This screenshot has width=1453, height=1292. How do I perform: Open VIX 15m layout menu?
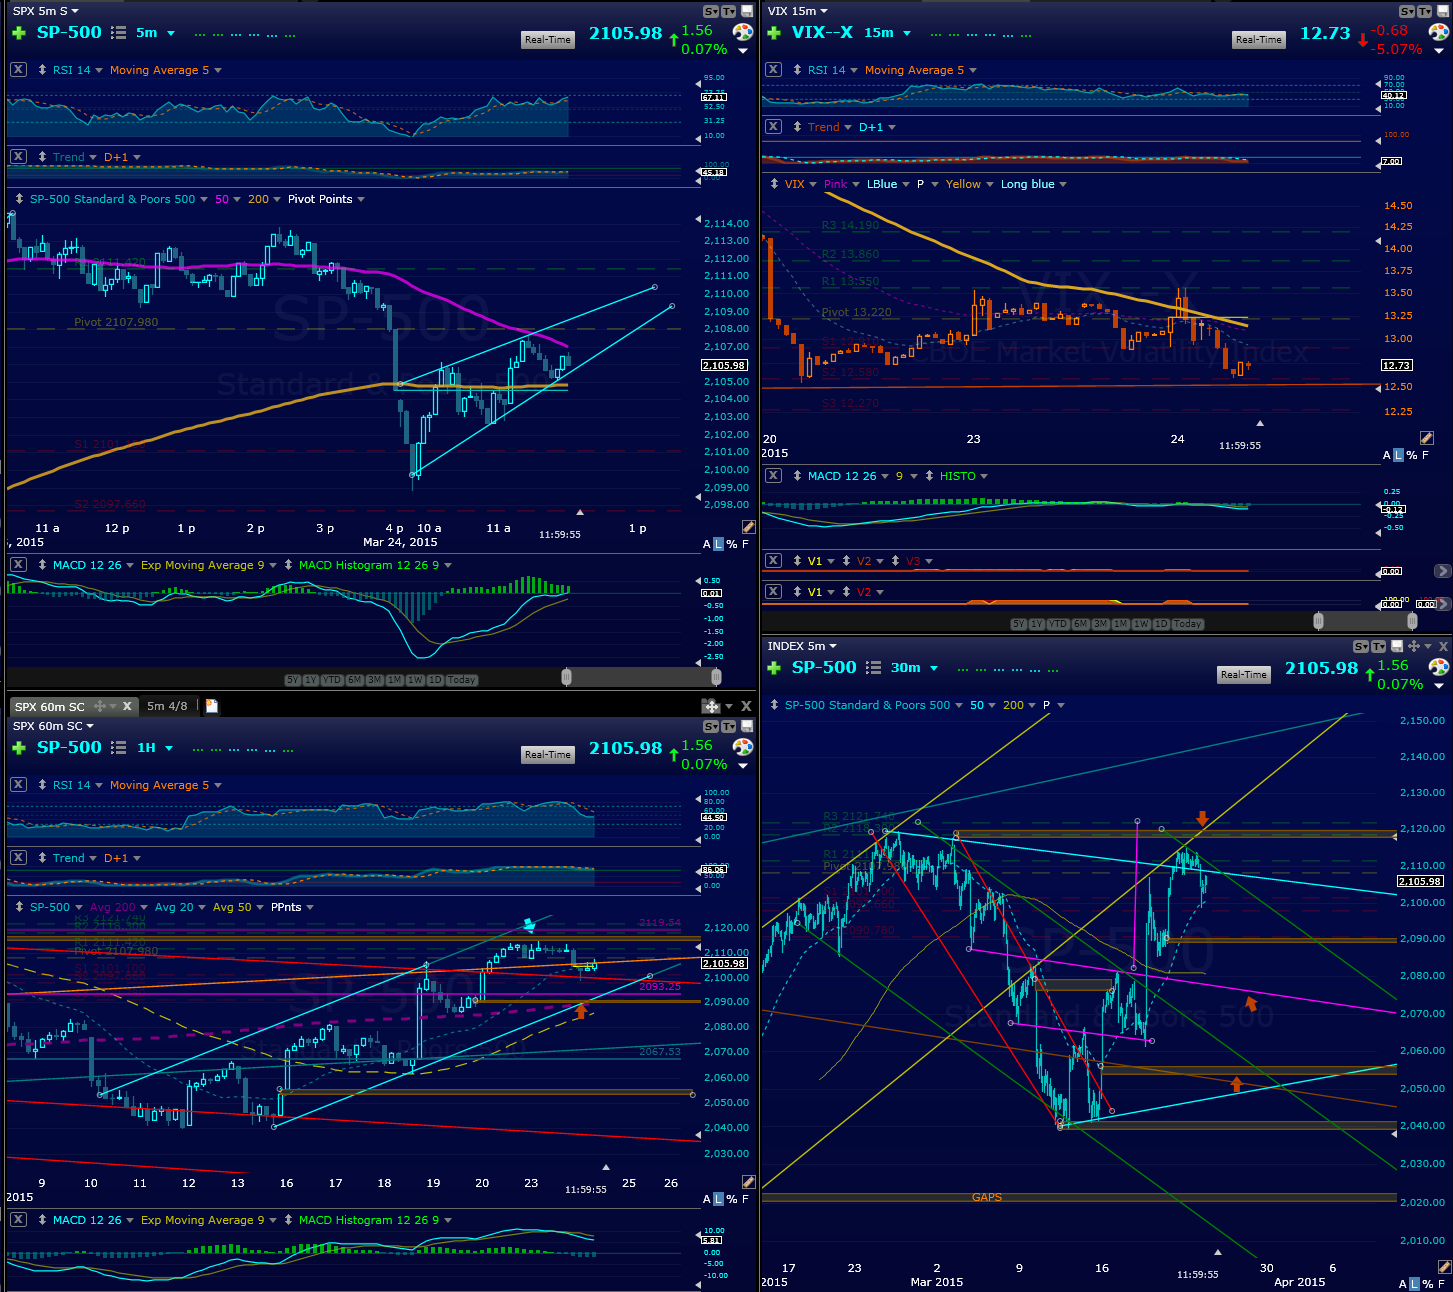coord(798,11)
